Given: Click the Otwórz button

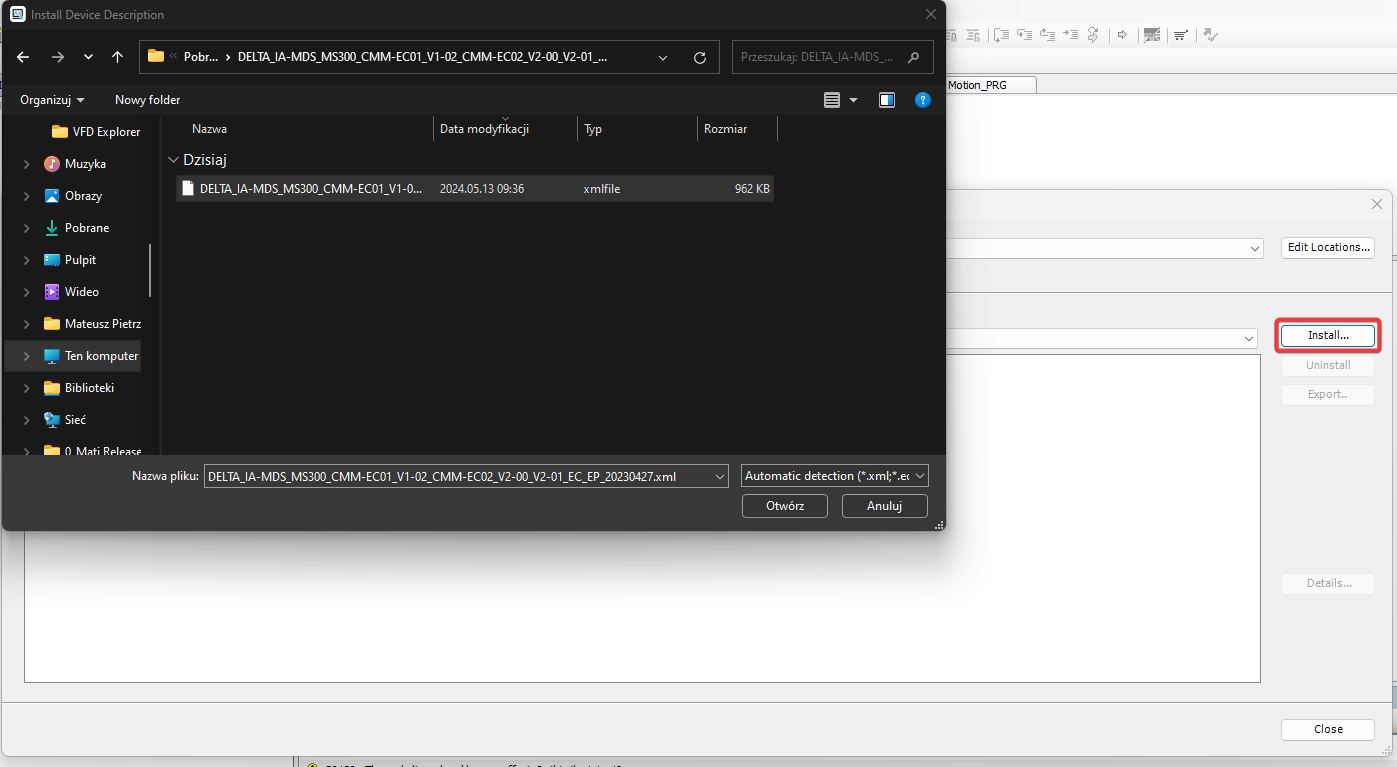Looking at the screenshot, I should (x=784, y=506).
